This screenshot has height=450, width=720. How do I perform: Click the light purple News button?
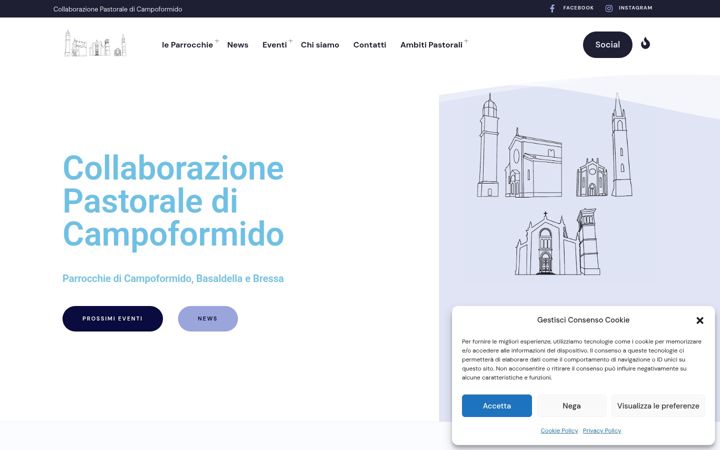click(208, 319)
